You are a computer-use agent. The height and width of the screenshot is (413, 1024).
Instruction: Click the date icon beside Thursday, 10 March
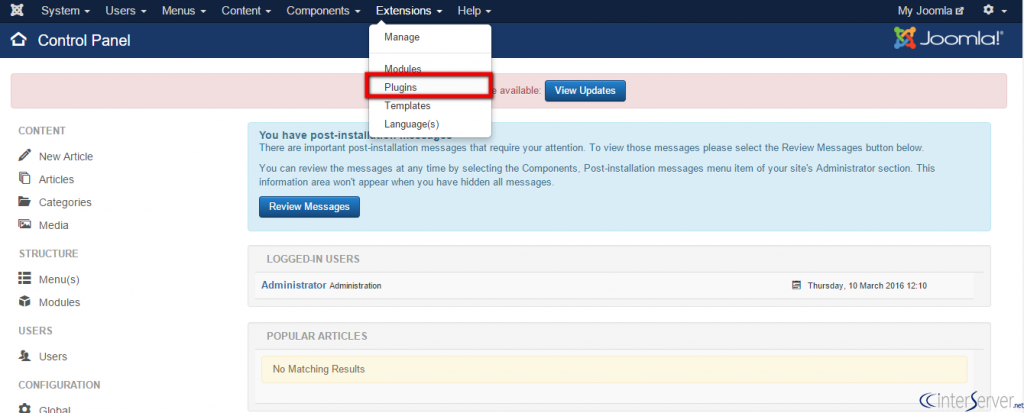tap(796, 285)
